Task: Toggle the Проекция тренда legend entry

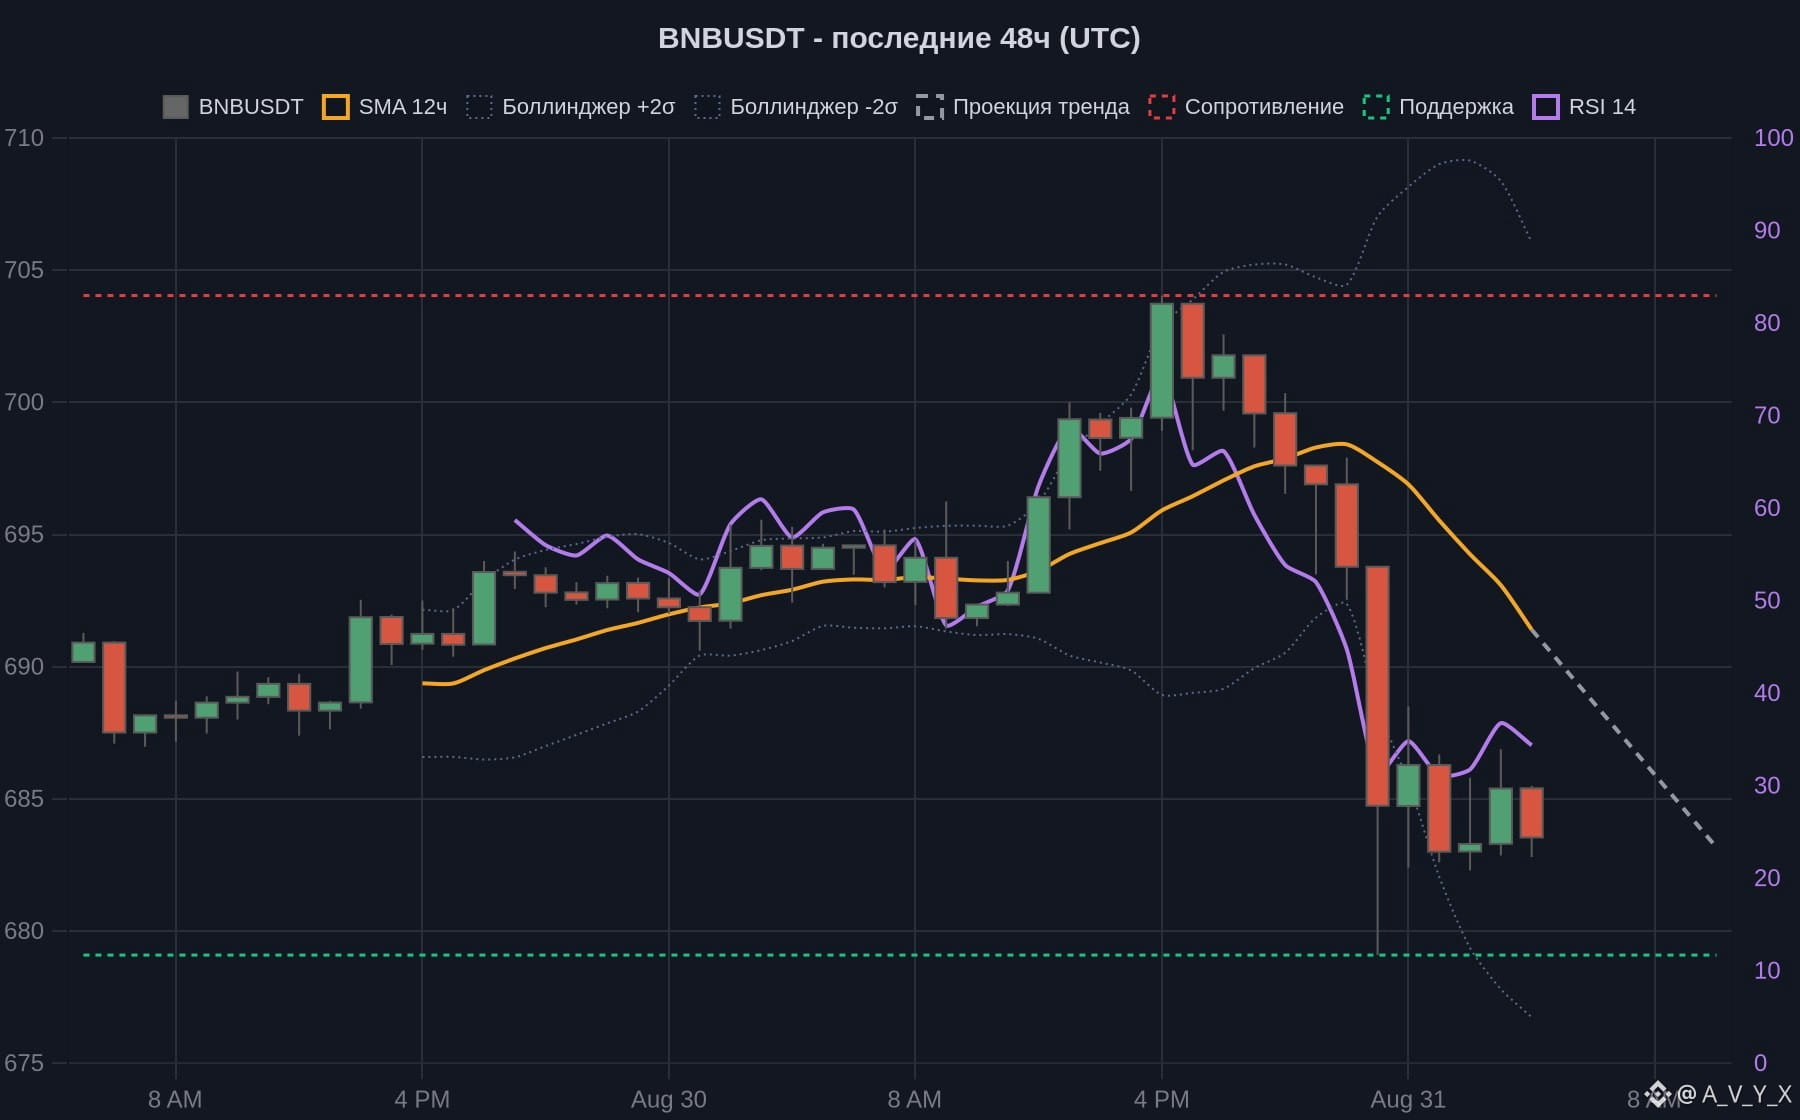Action: click(1023, 107)
